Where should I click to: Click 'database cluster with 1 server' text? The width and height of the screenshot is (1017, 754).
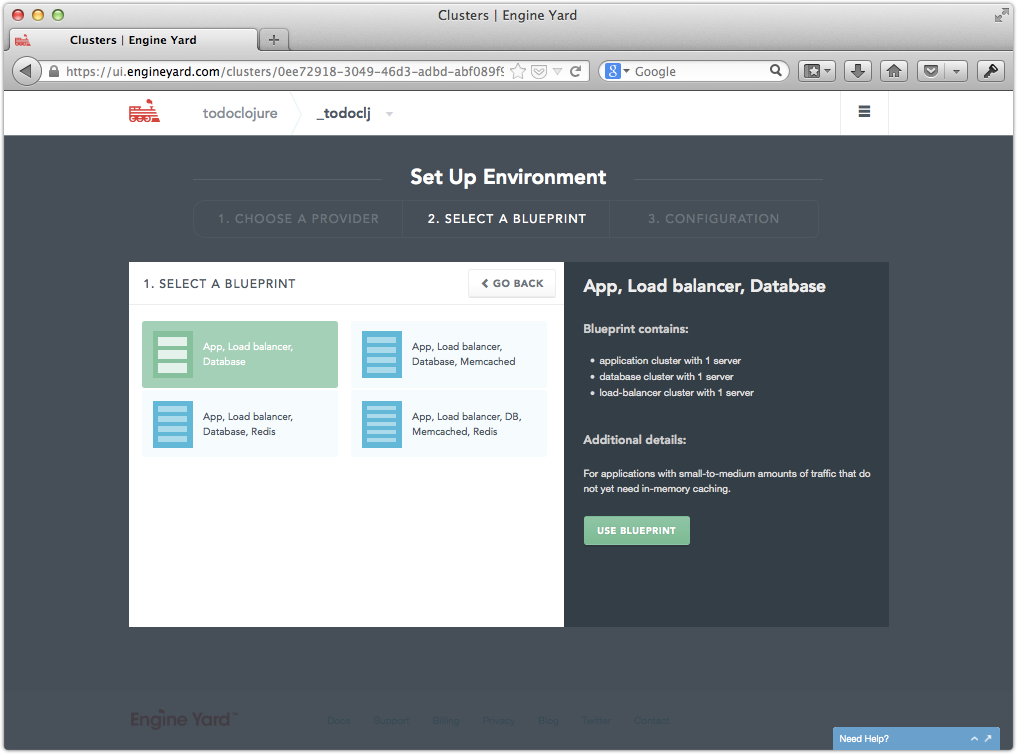pos(666,377)
